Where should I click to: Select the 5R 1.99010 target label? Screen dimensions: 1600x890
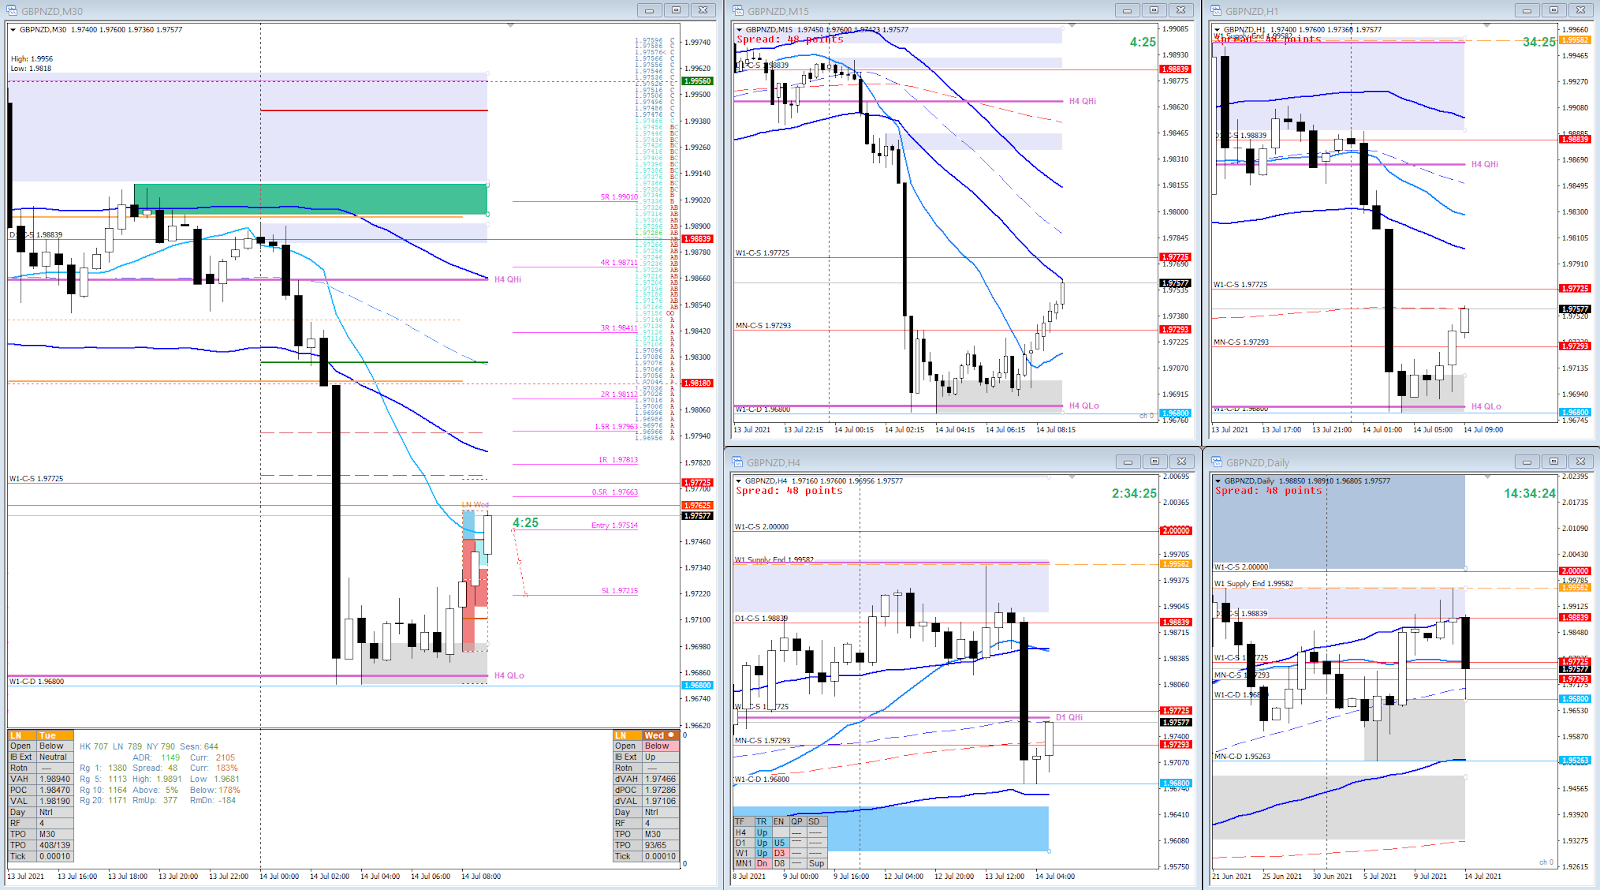(619, 197)
